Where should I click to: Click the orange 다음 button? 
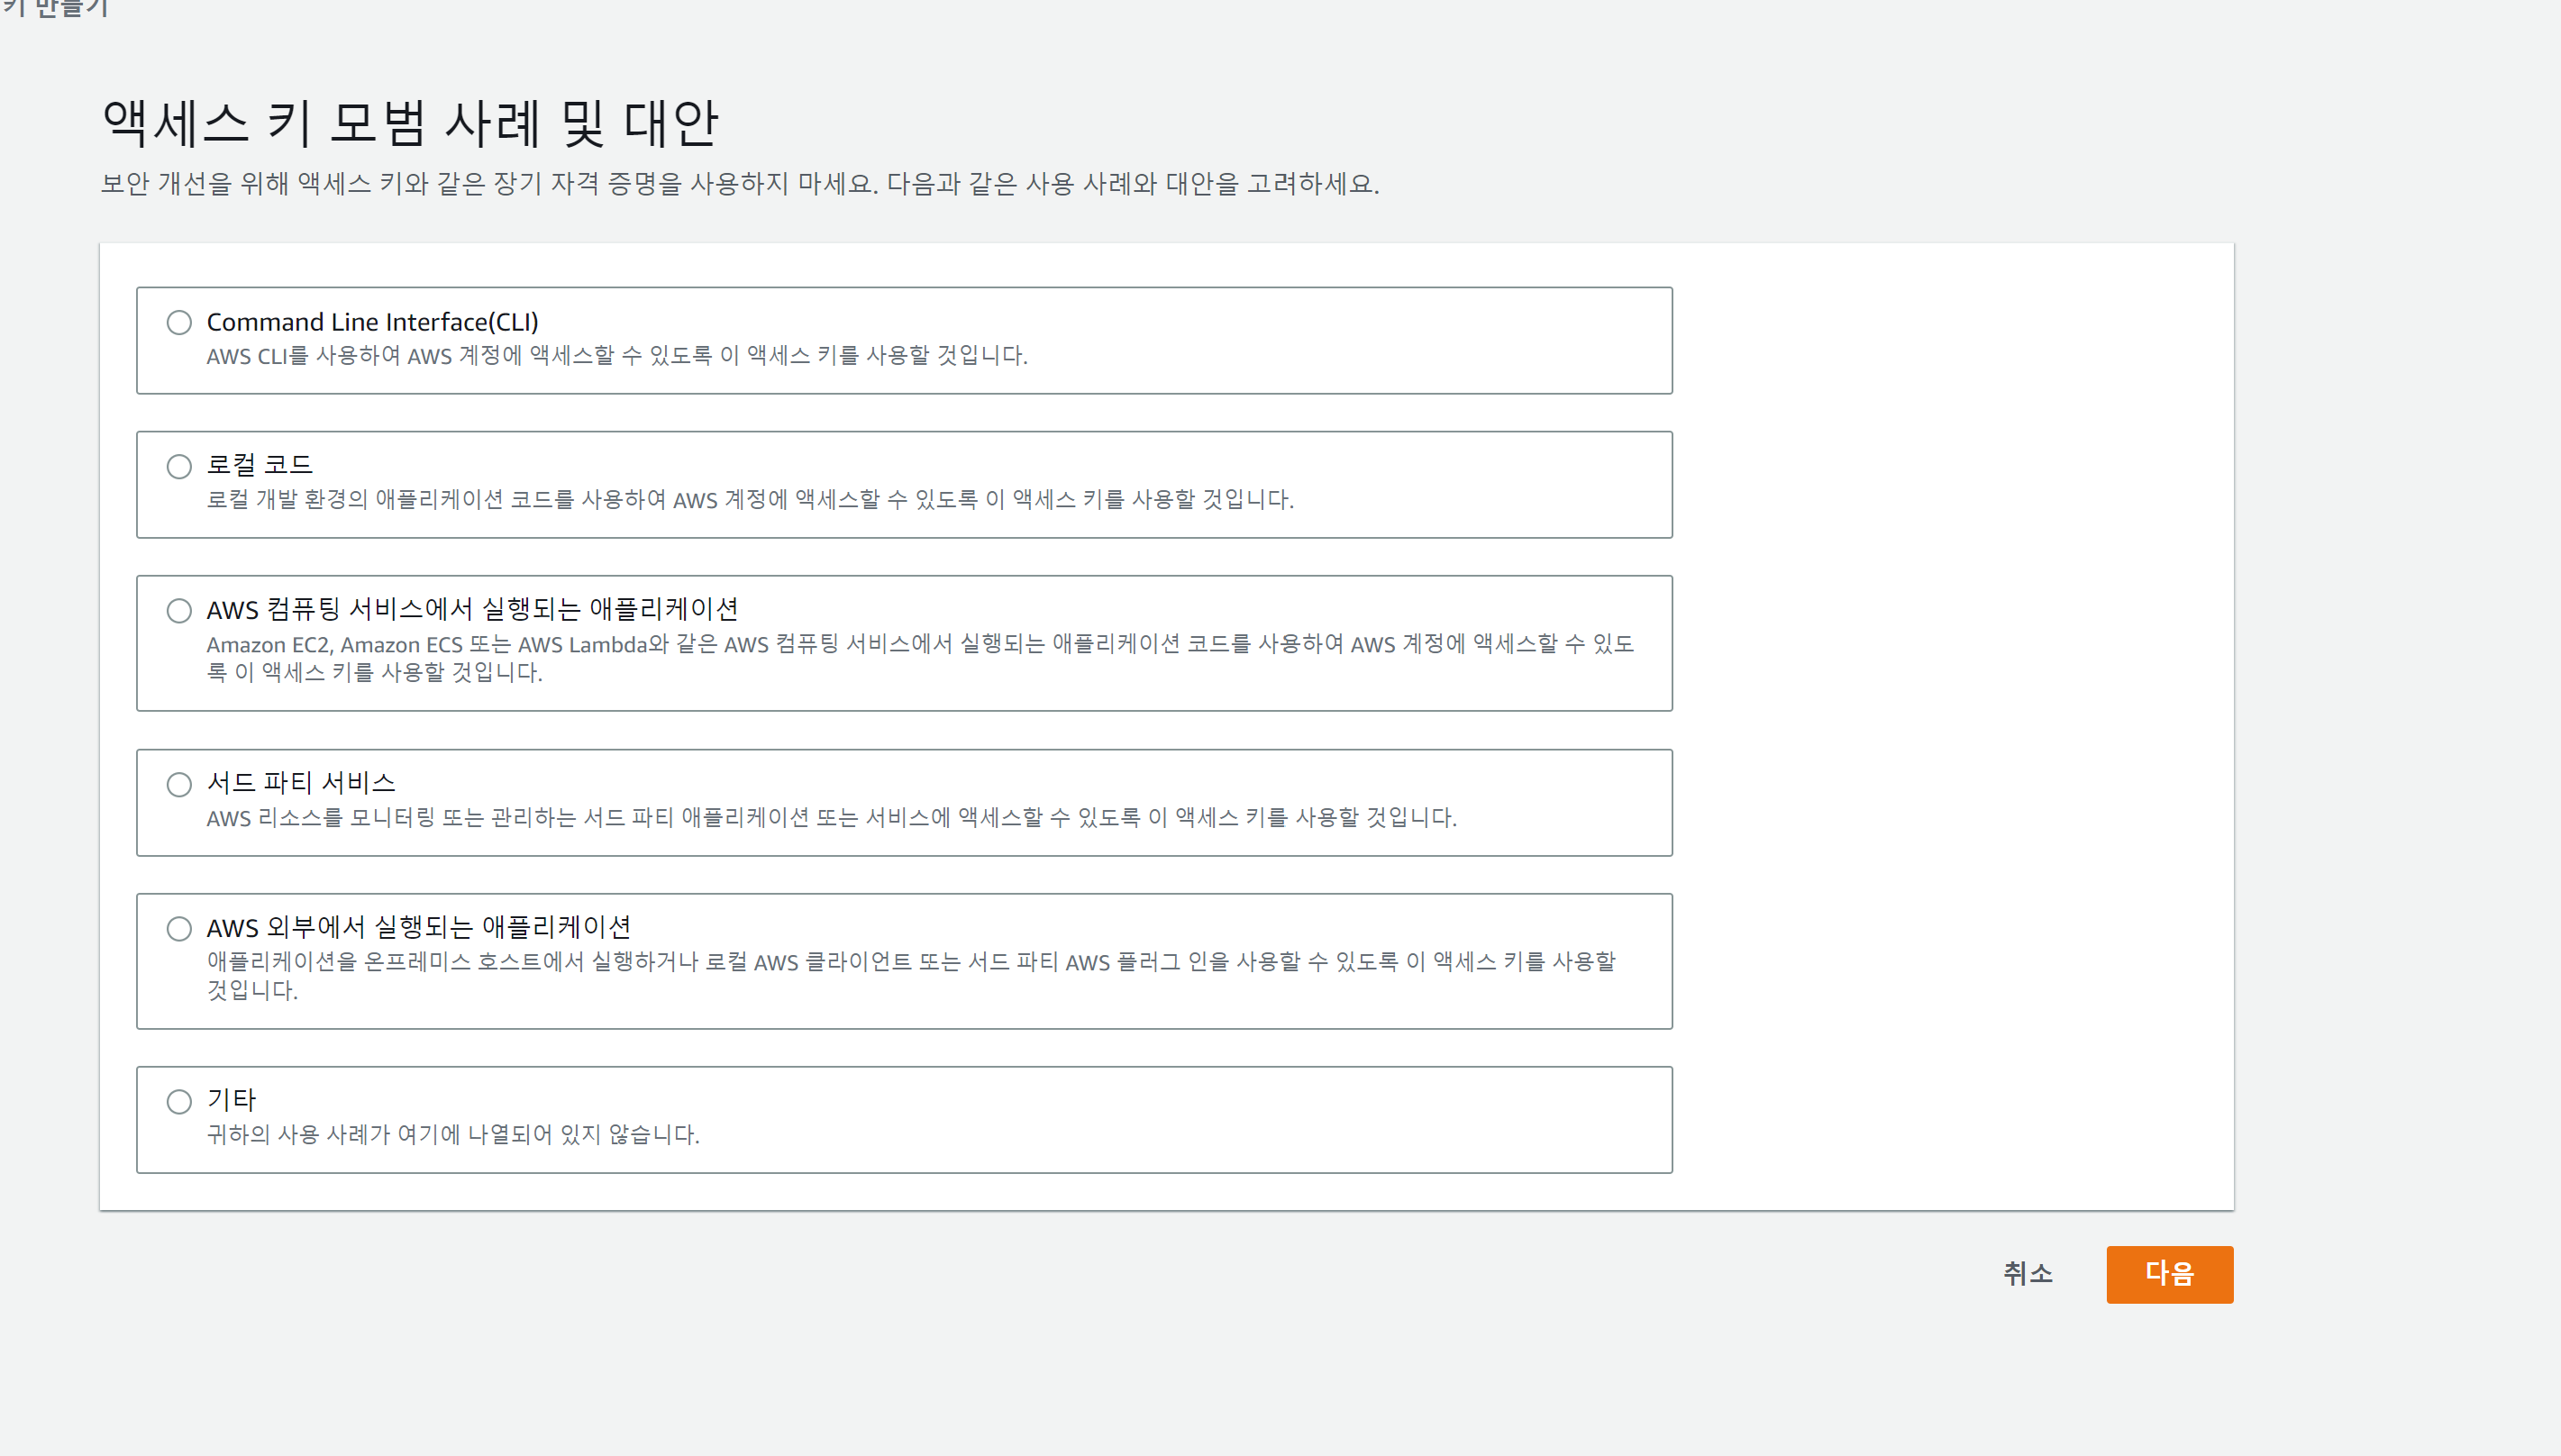coord(2169,1273)
